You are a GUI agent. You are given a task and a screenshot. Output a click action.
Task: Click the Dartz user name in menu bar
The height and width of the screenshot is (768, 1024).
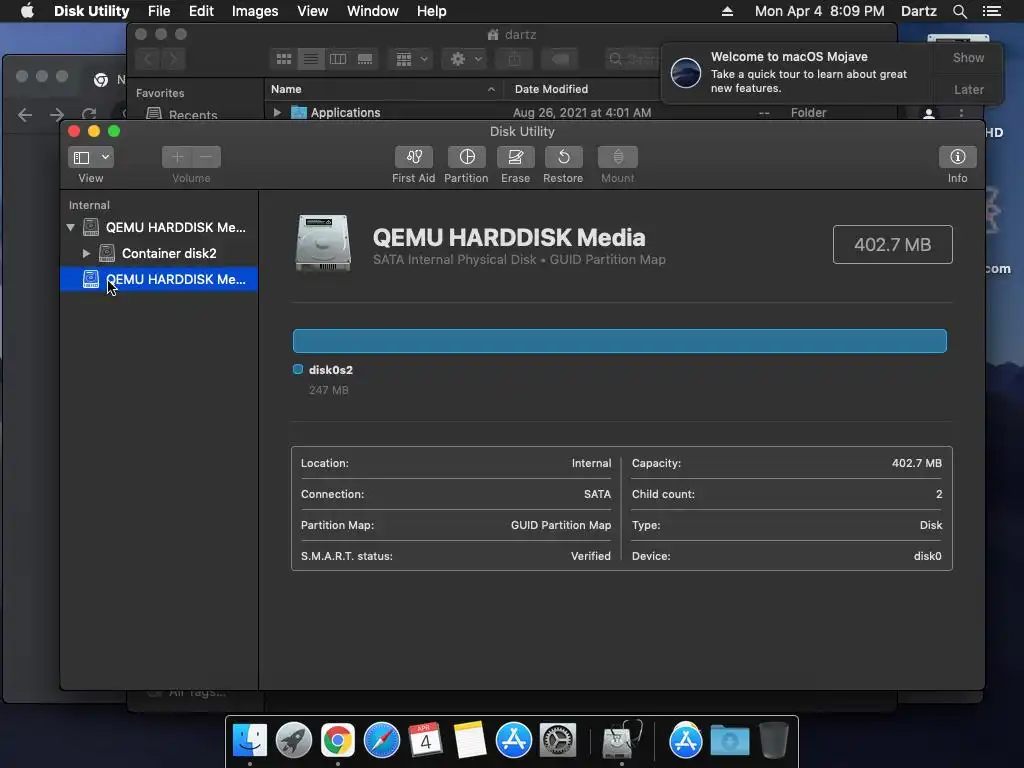[x=918, y=11]
